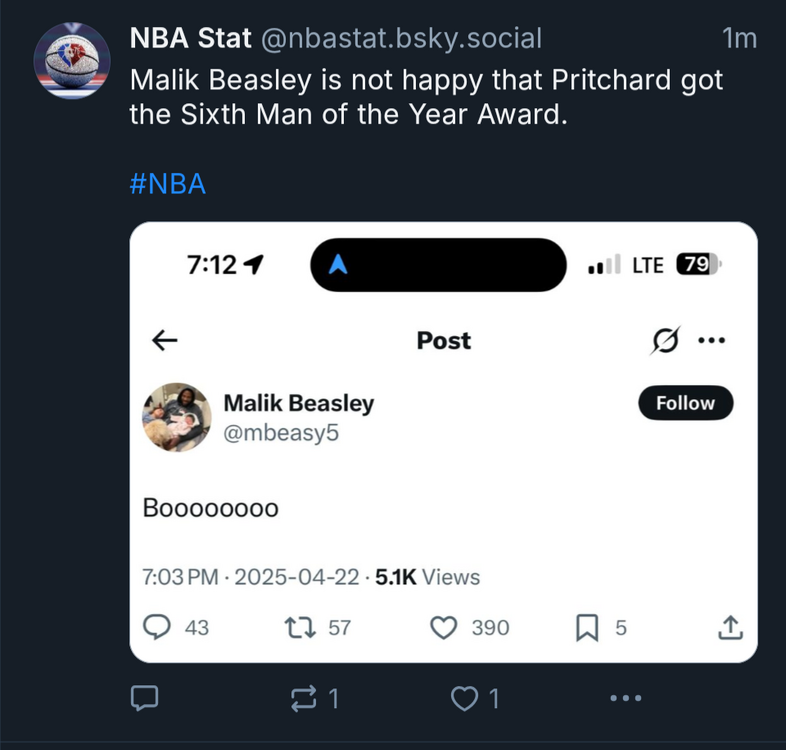
Task: Reply to the Bluesky post
Action: 144,698
